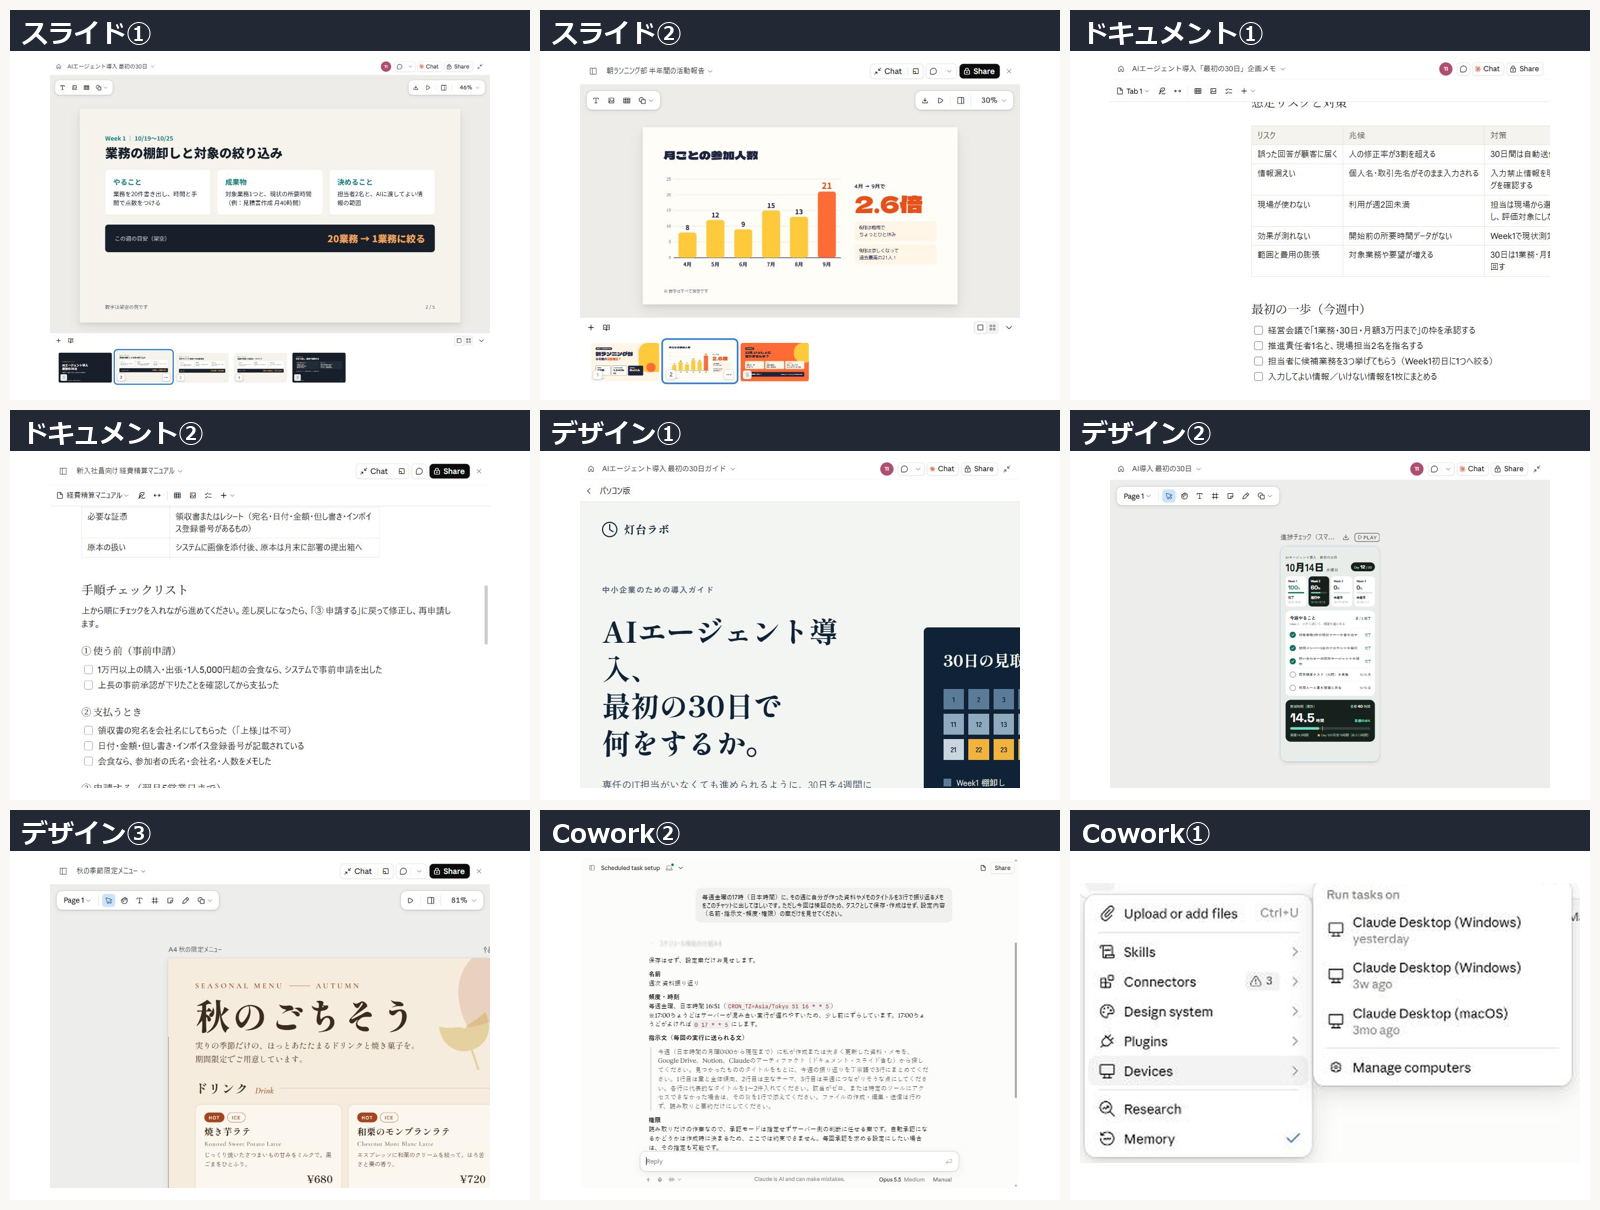Check 経営会議で「1業務・30日・月額3万円まで」 item in ドキュメント①
This screenshot has width=1600, height=1210.
[1258, 330]
